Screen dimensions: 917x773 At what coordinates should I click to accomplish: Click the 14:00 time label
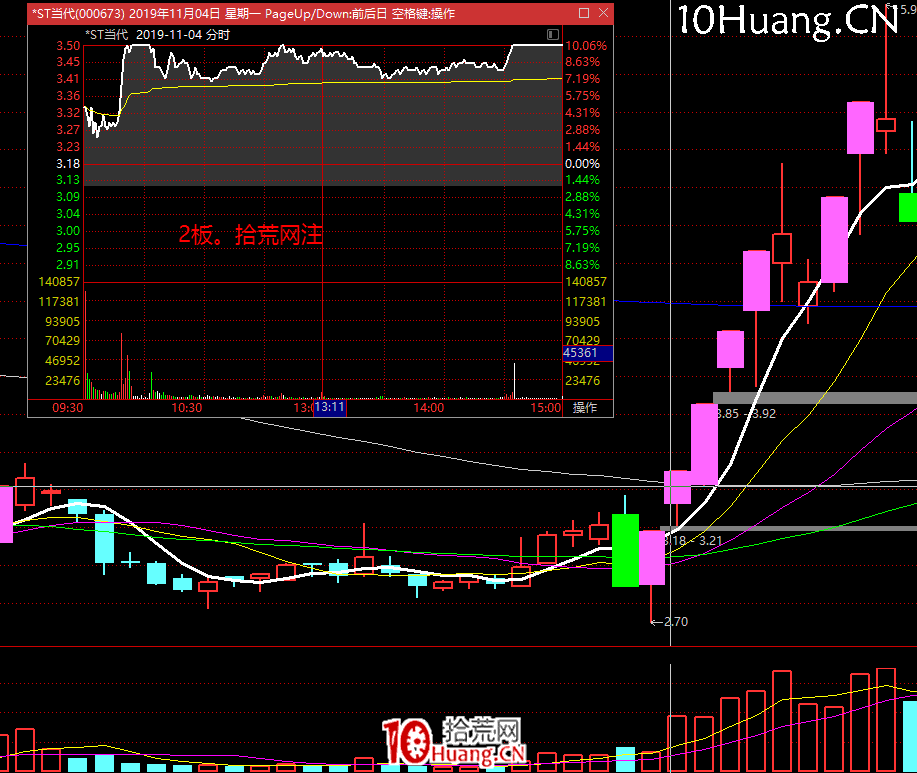pos(429,408)
